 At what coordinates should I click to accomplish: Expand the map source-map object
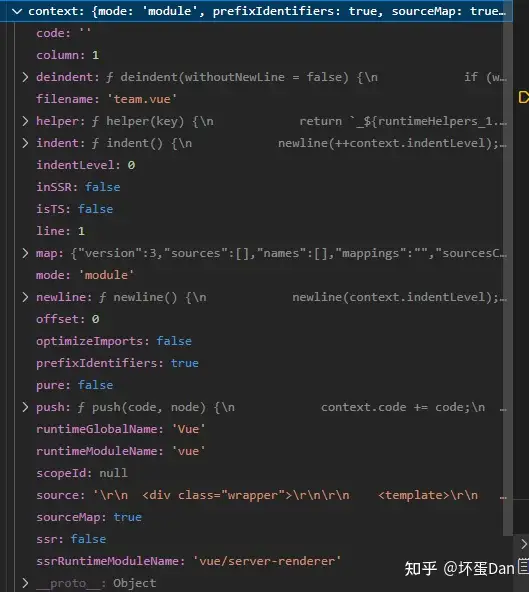click(x=25, y=253)
